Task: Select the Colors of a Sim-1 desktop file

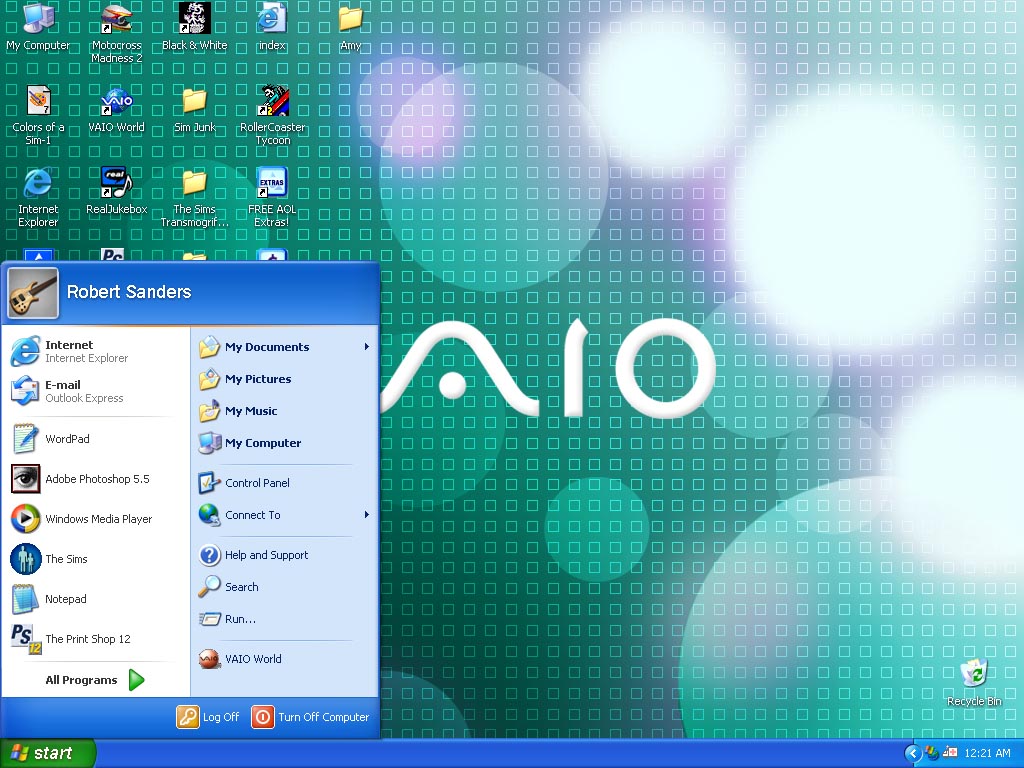Action: [38, 116]
